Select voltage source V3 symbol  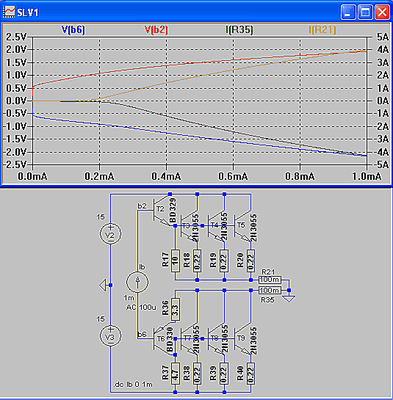click(110, 336)
